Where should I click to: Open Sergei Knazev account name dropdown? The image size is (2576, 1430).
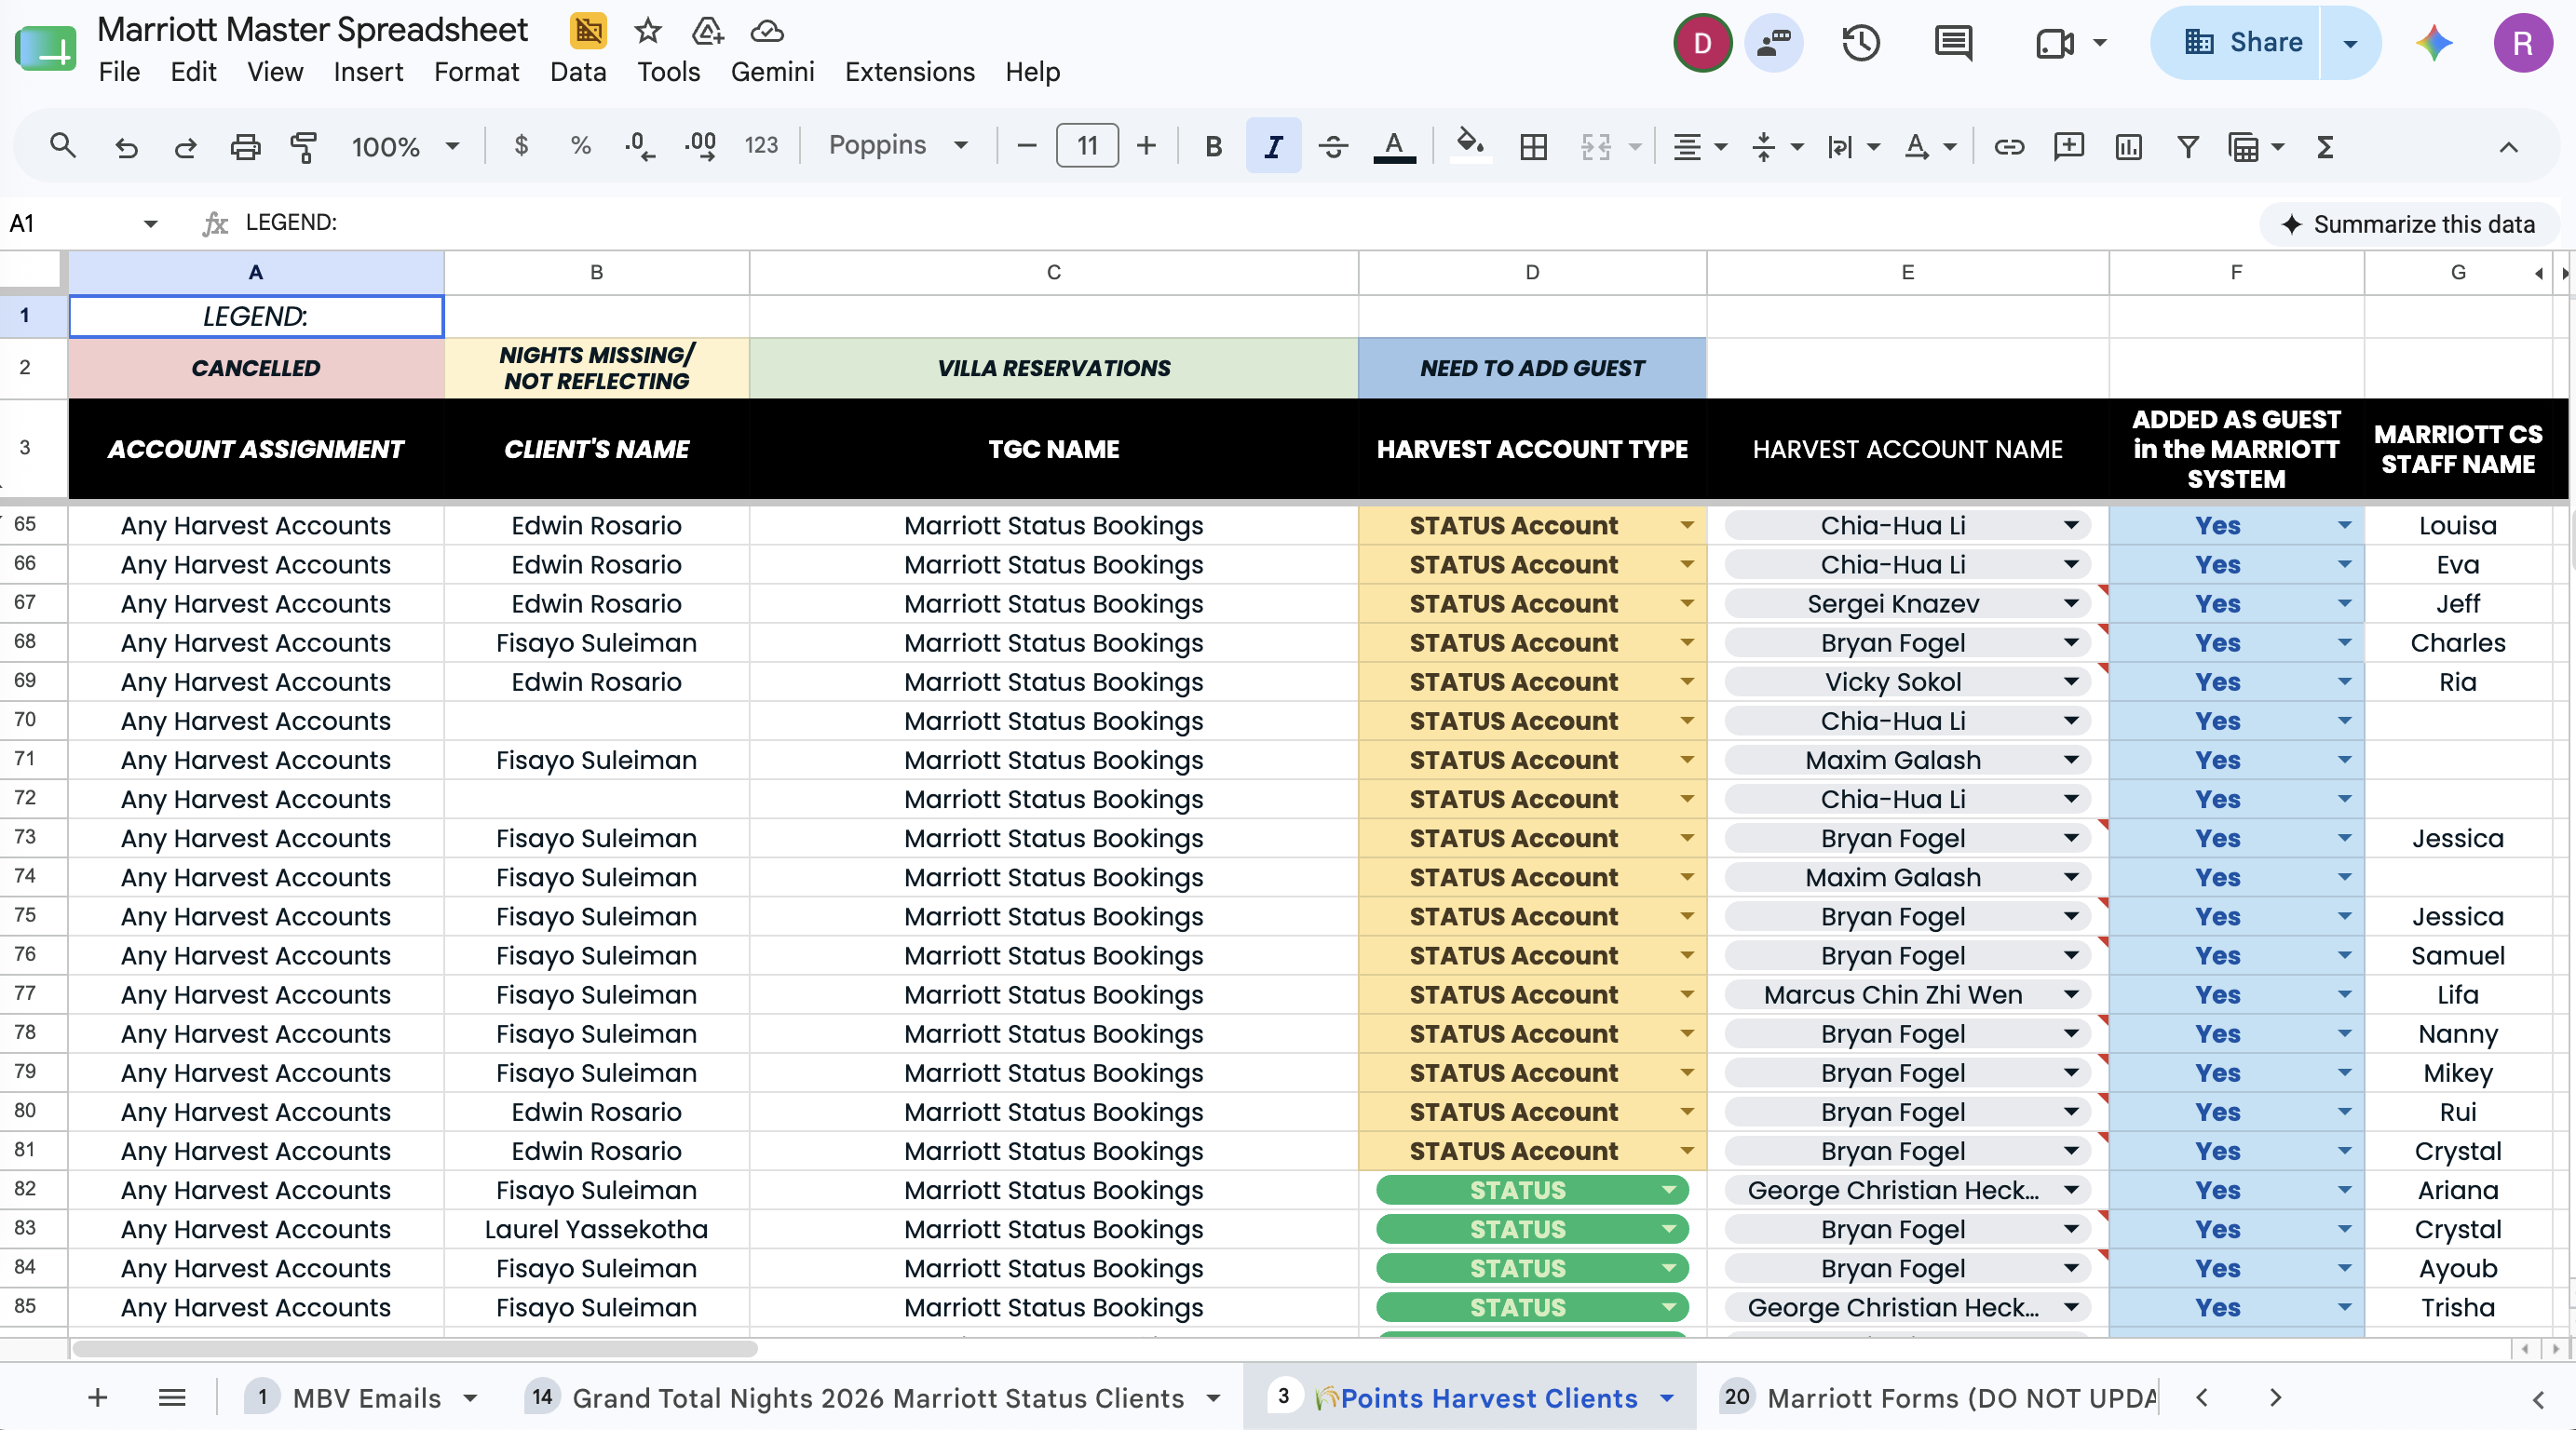pos(2071,604)
